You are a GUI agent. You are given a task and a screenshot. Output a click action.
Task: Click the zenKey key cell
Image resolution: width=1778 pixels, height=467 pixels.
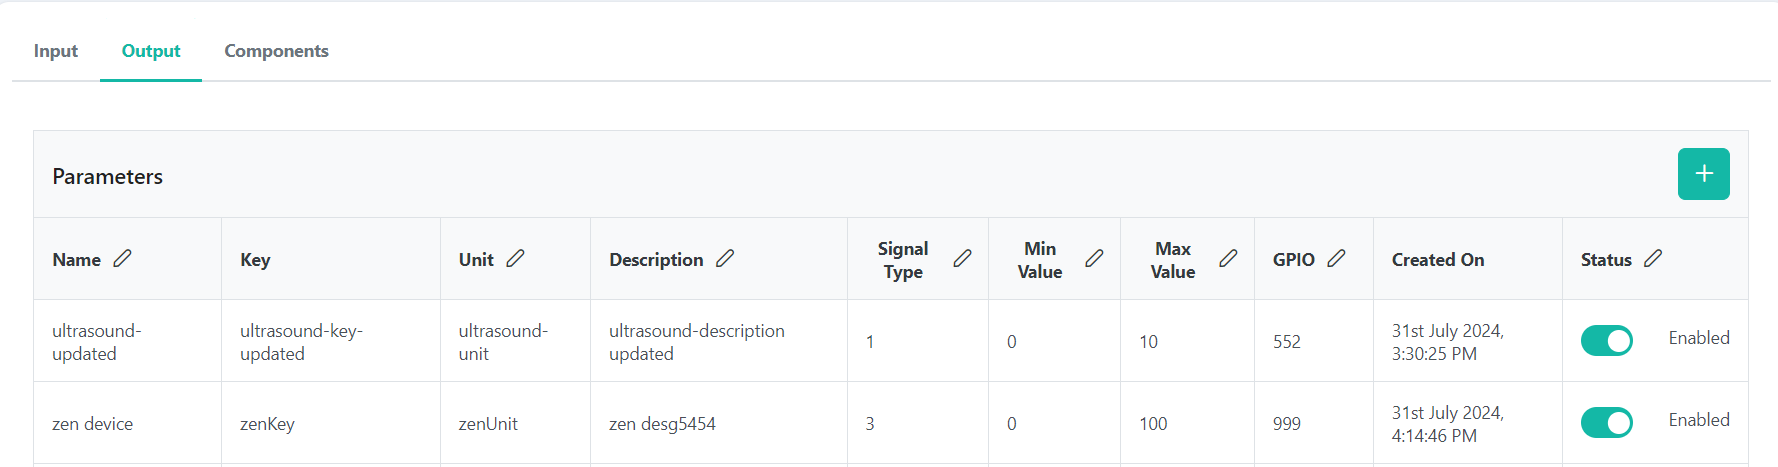(267, 424)
